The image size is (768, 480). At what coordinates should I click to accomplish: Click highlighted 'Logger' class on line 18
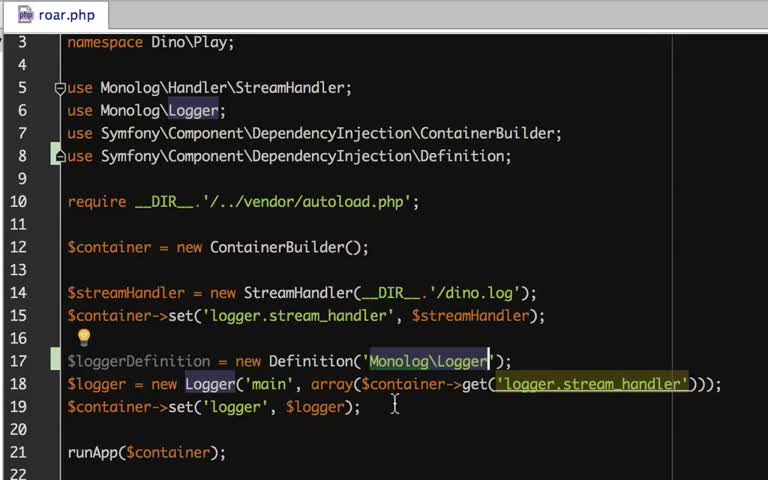(210, 384)
